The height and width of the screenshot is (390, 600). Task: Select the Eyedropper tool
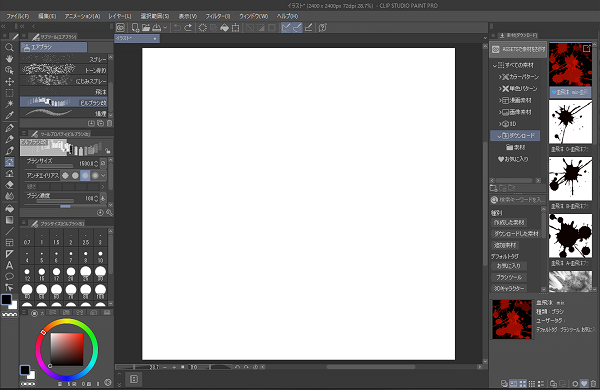[x=9, y=115]
